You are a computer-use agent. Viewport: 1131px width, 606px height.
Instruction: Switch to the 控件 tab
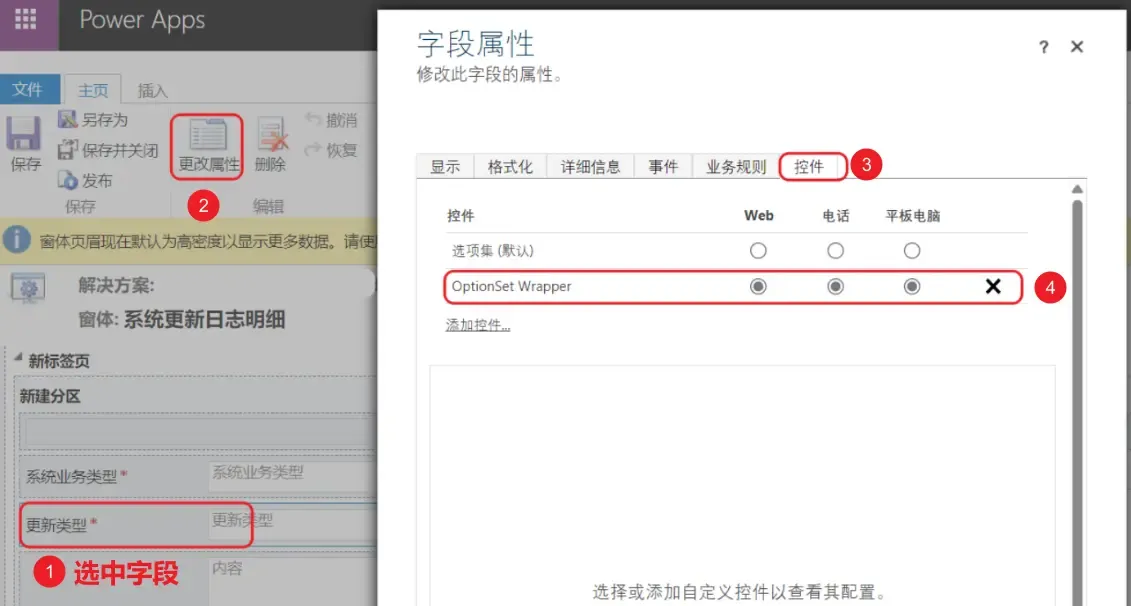click(810, 166)
